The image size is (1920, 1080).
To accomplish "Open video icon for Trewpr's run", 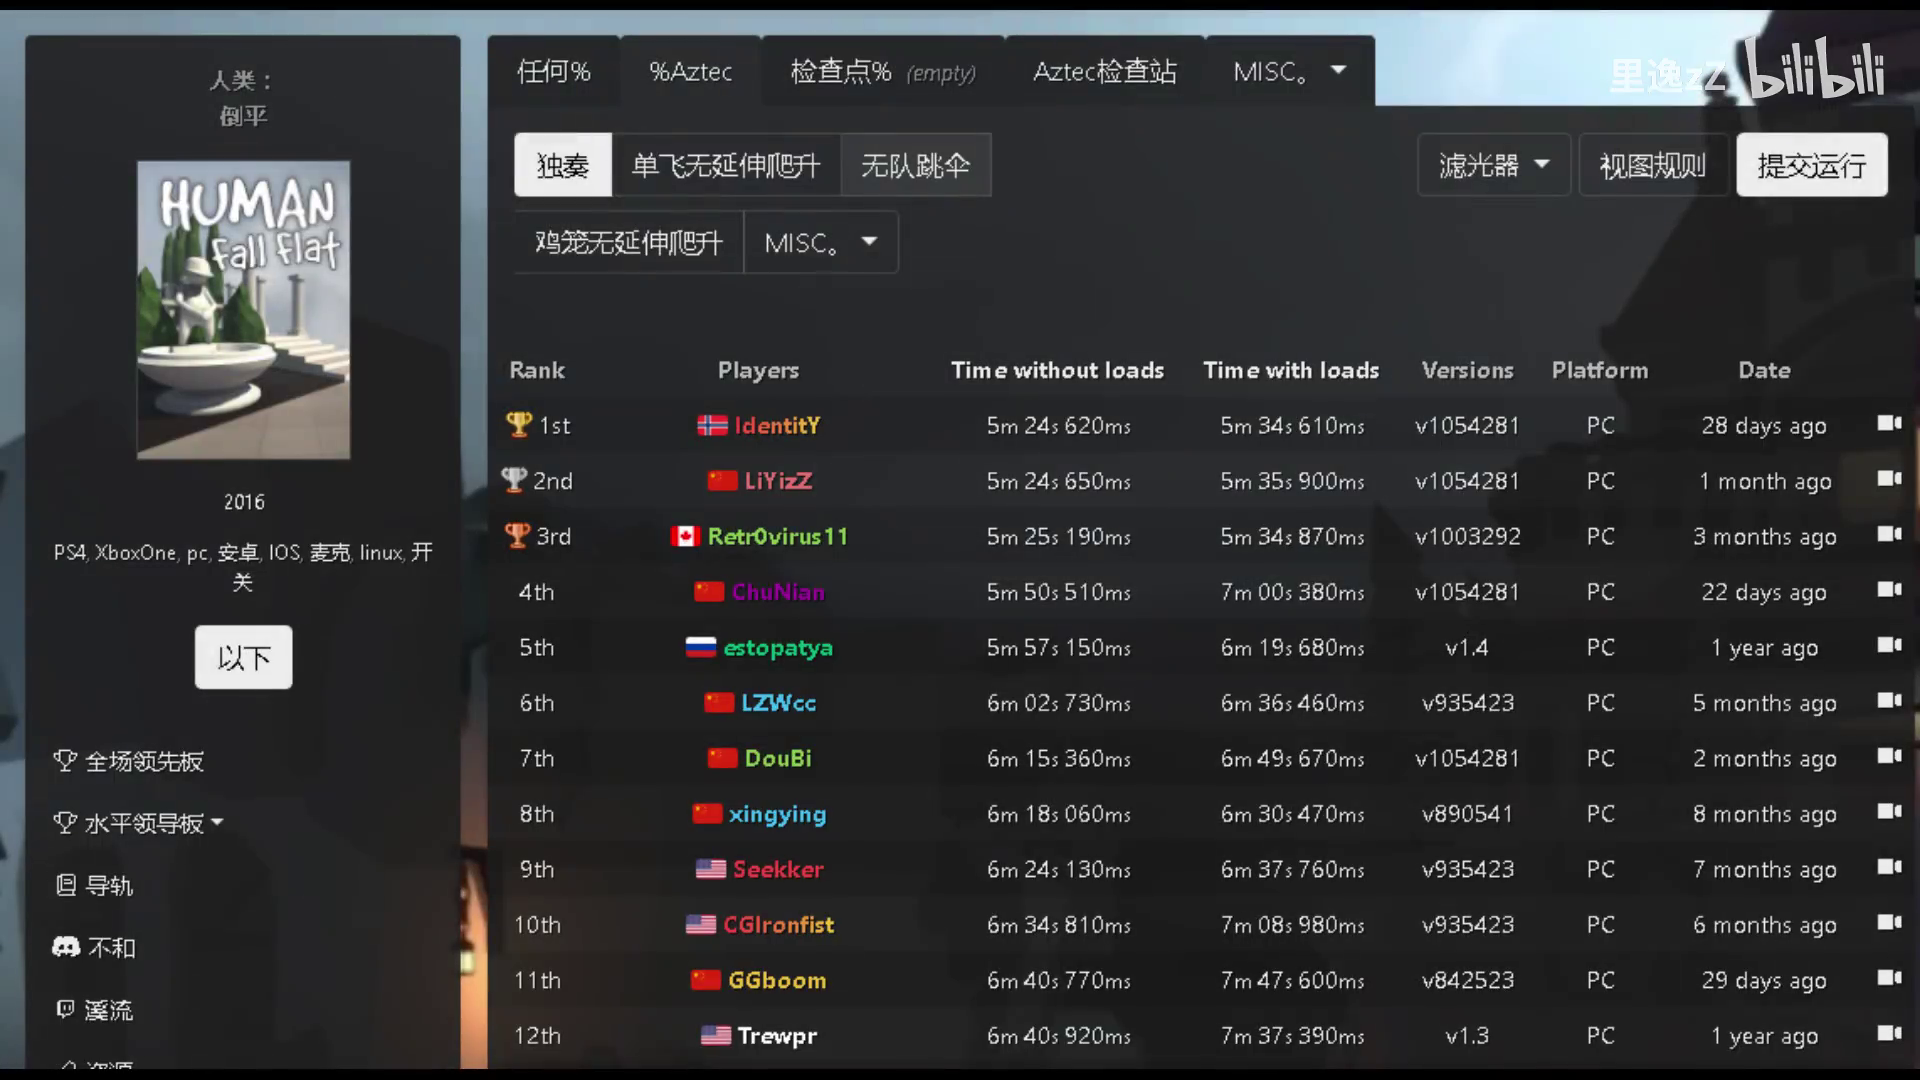I will point(1889,1033).
